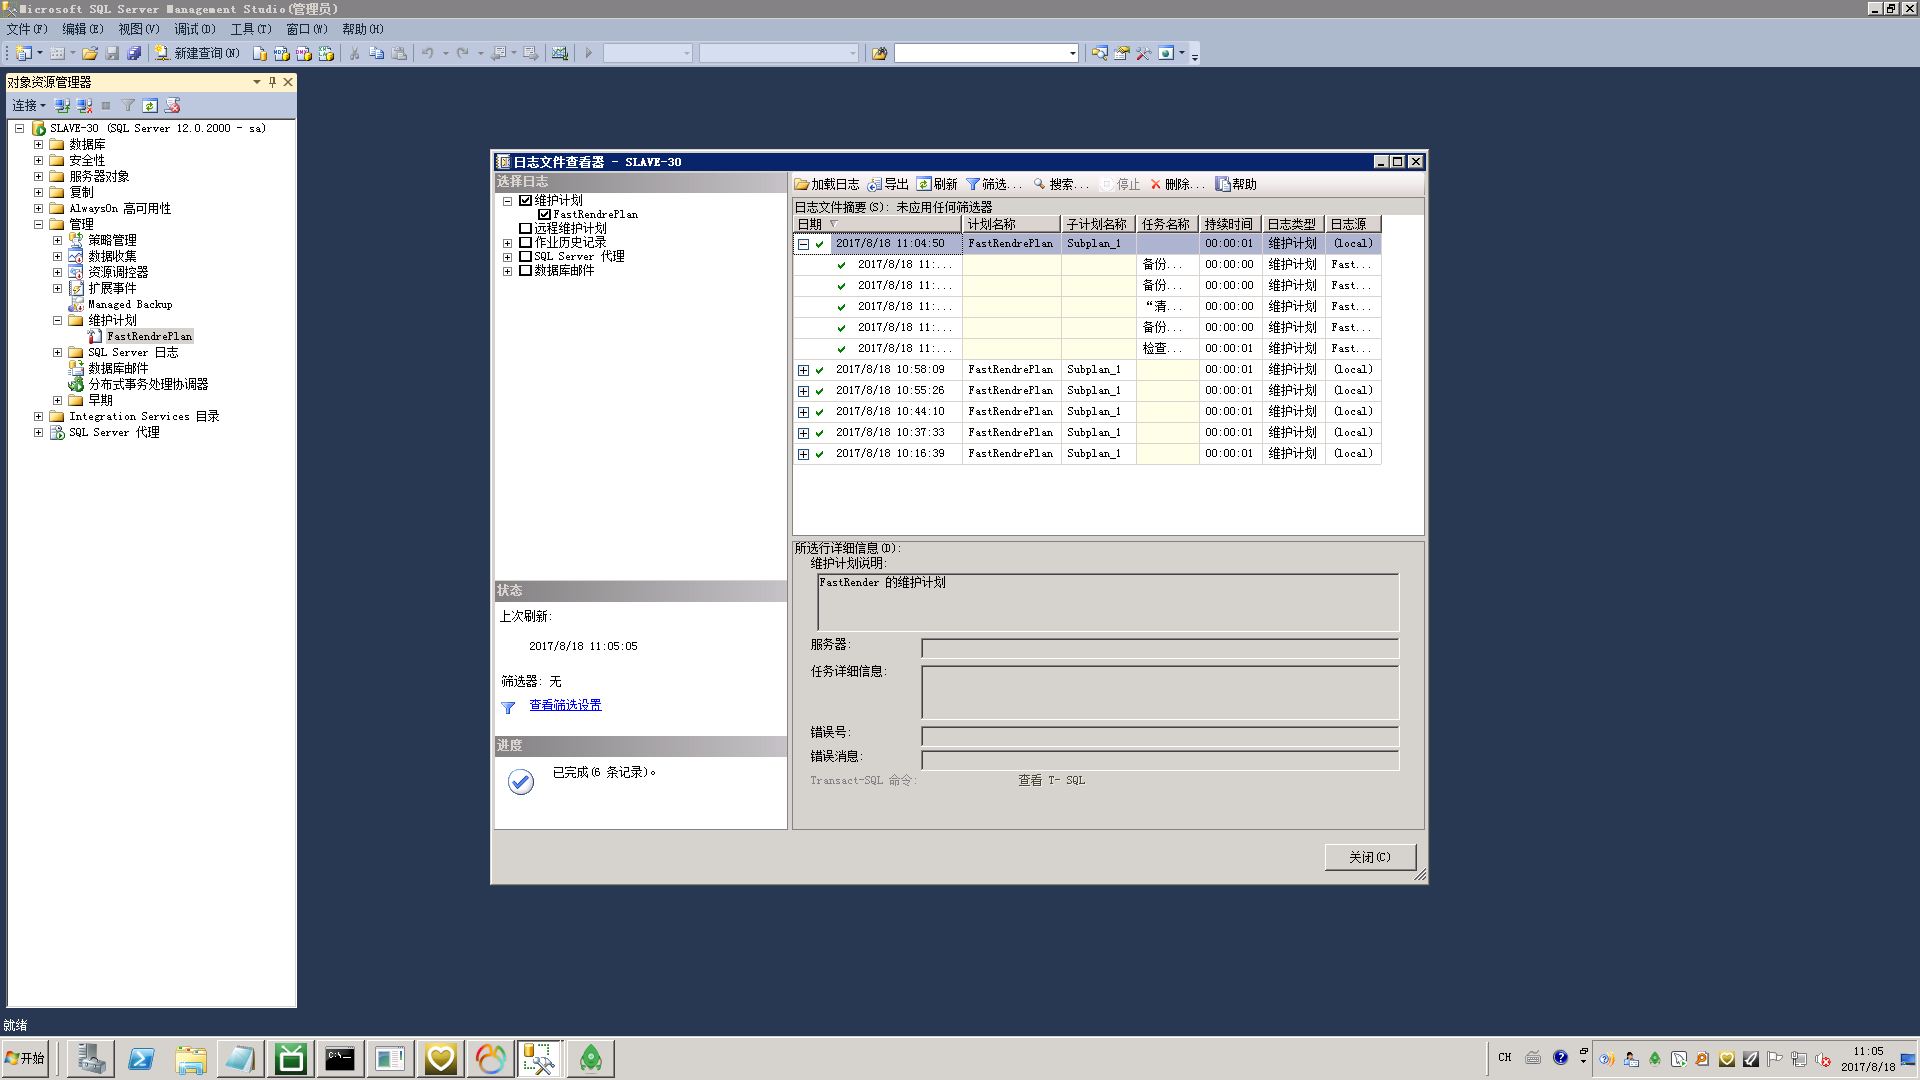1920x1080 pixels.
Task: Click the Properties Window icon in main toolbar
Action: tap(1122, 53)
